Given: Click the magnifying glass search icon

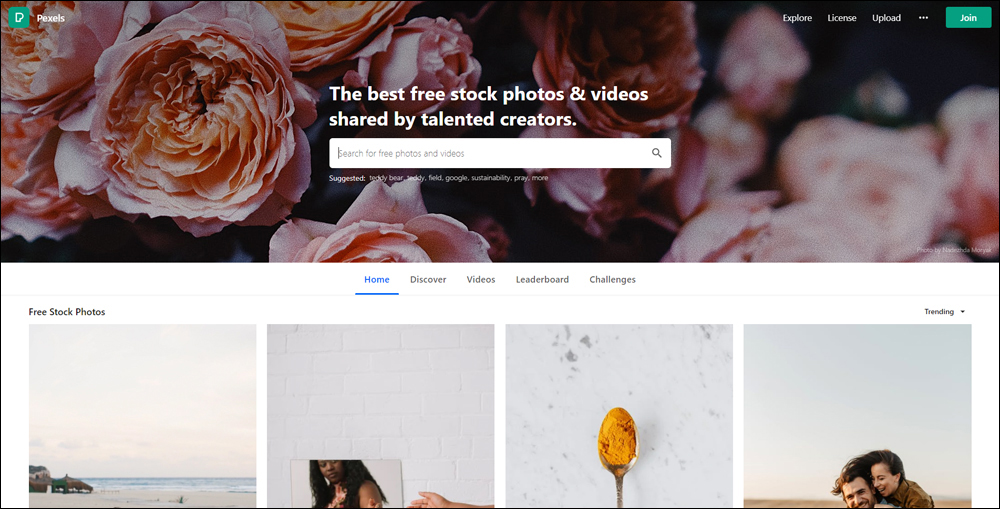Looking at the screenshot, I should pos(656,153).
